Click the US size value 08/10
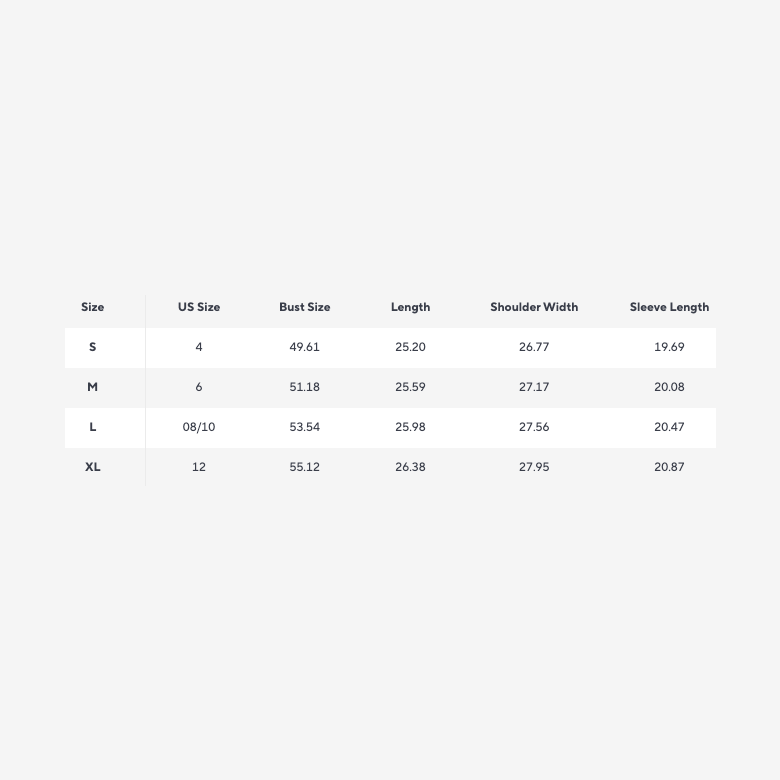Image resolution: width=780 pixels, height=780 pixels. (199, 427)
